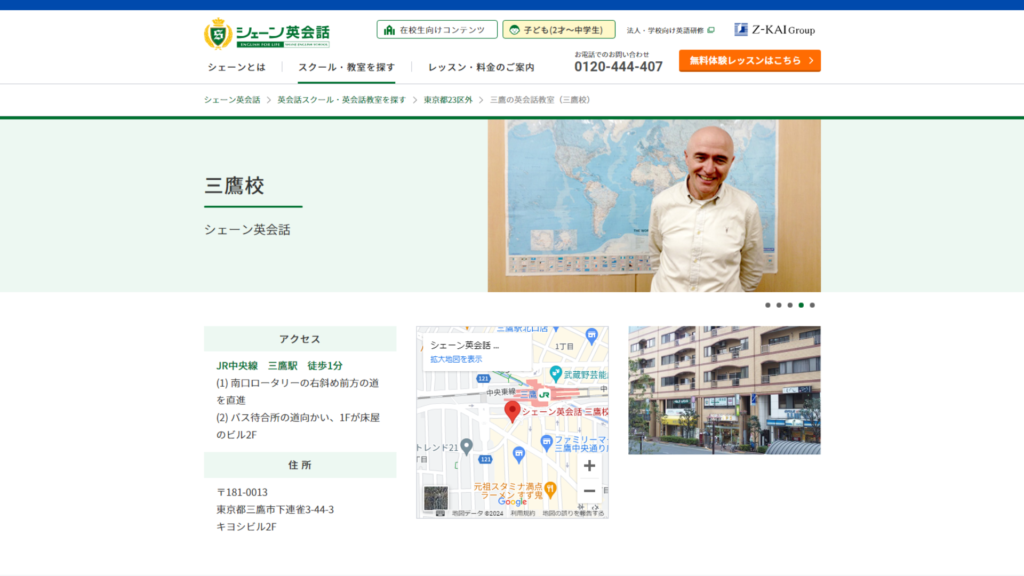Click the キヨシビル2F text
This screenshot has height=576, width=1024.
coord(246,526)
